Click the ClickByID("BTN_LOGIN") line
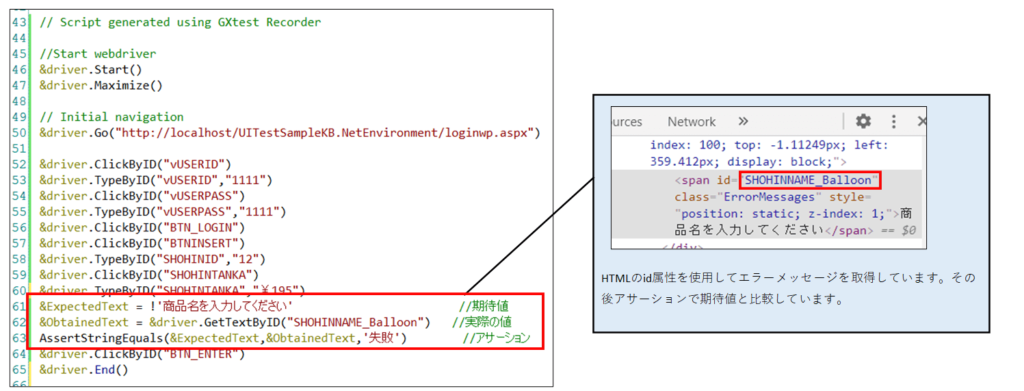 pos(142,227)
